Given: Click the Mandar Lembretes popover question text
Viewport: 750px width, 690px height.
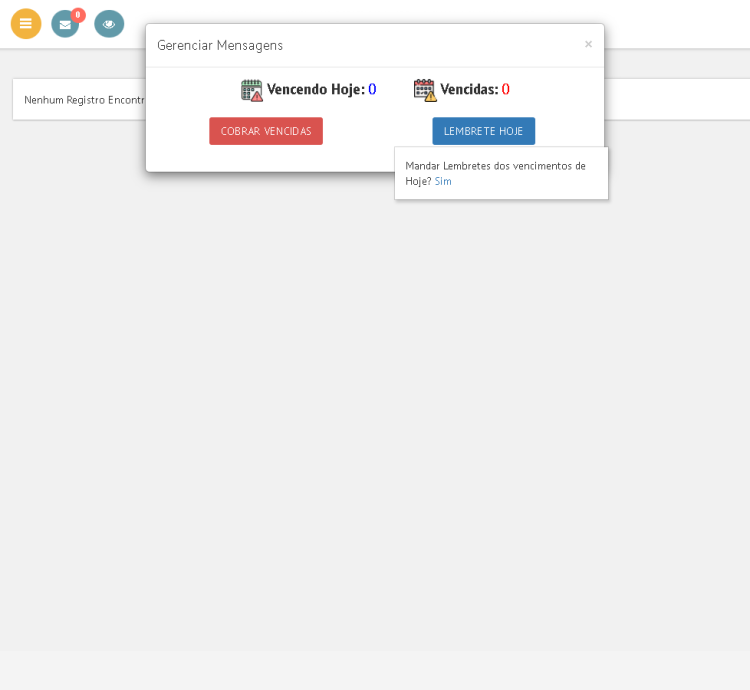Looking at the screenshot, I should 495,166.
